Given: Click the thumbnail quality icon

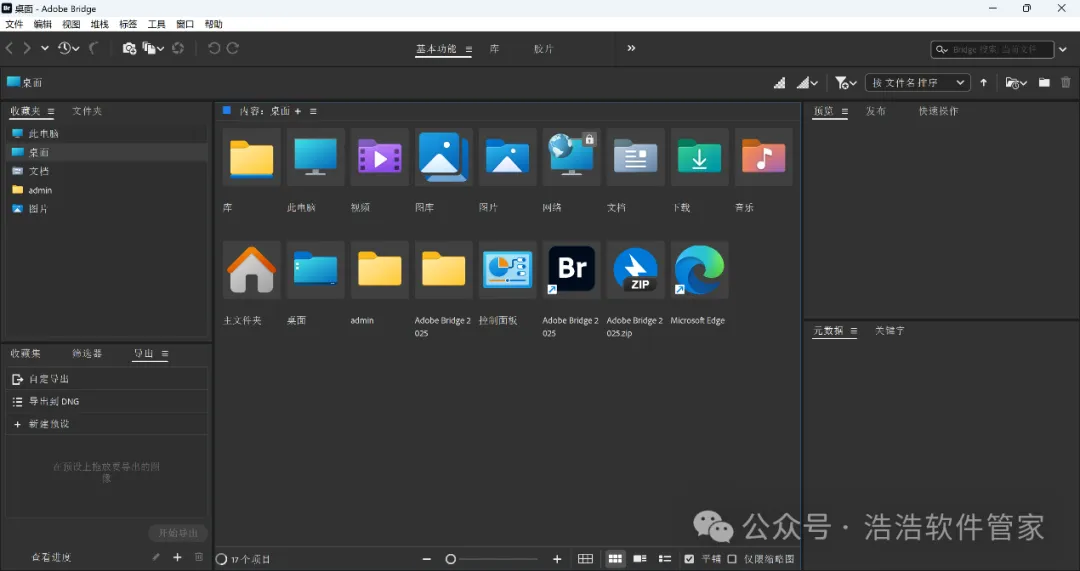Looking at the screenshot, I should (x=779, y=83).
